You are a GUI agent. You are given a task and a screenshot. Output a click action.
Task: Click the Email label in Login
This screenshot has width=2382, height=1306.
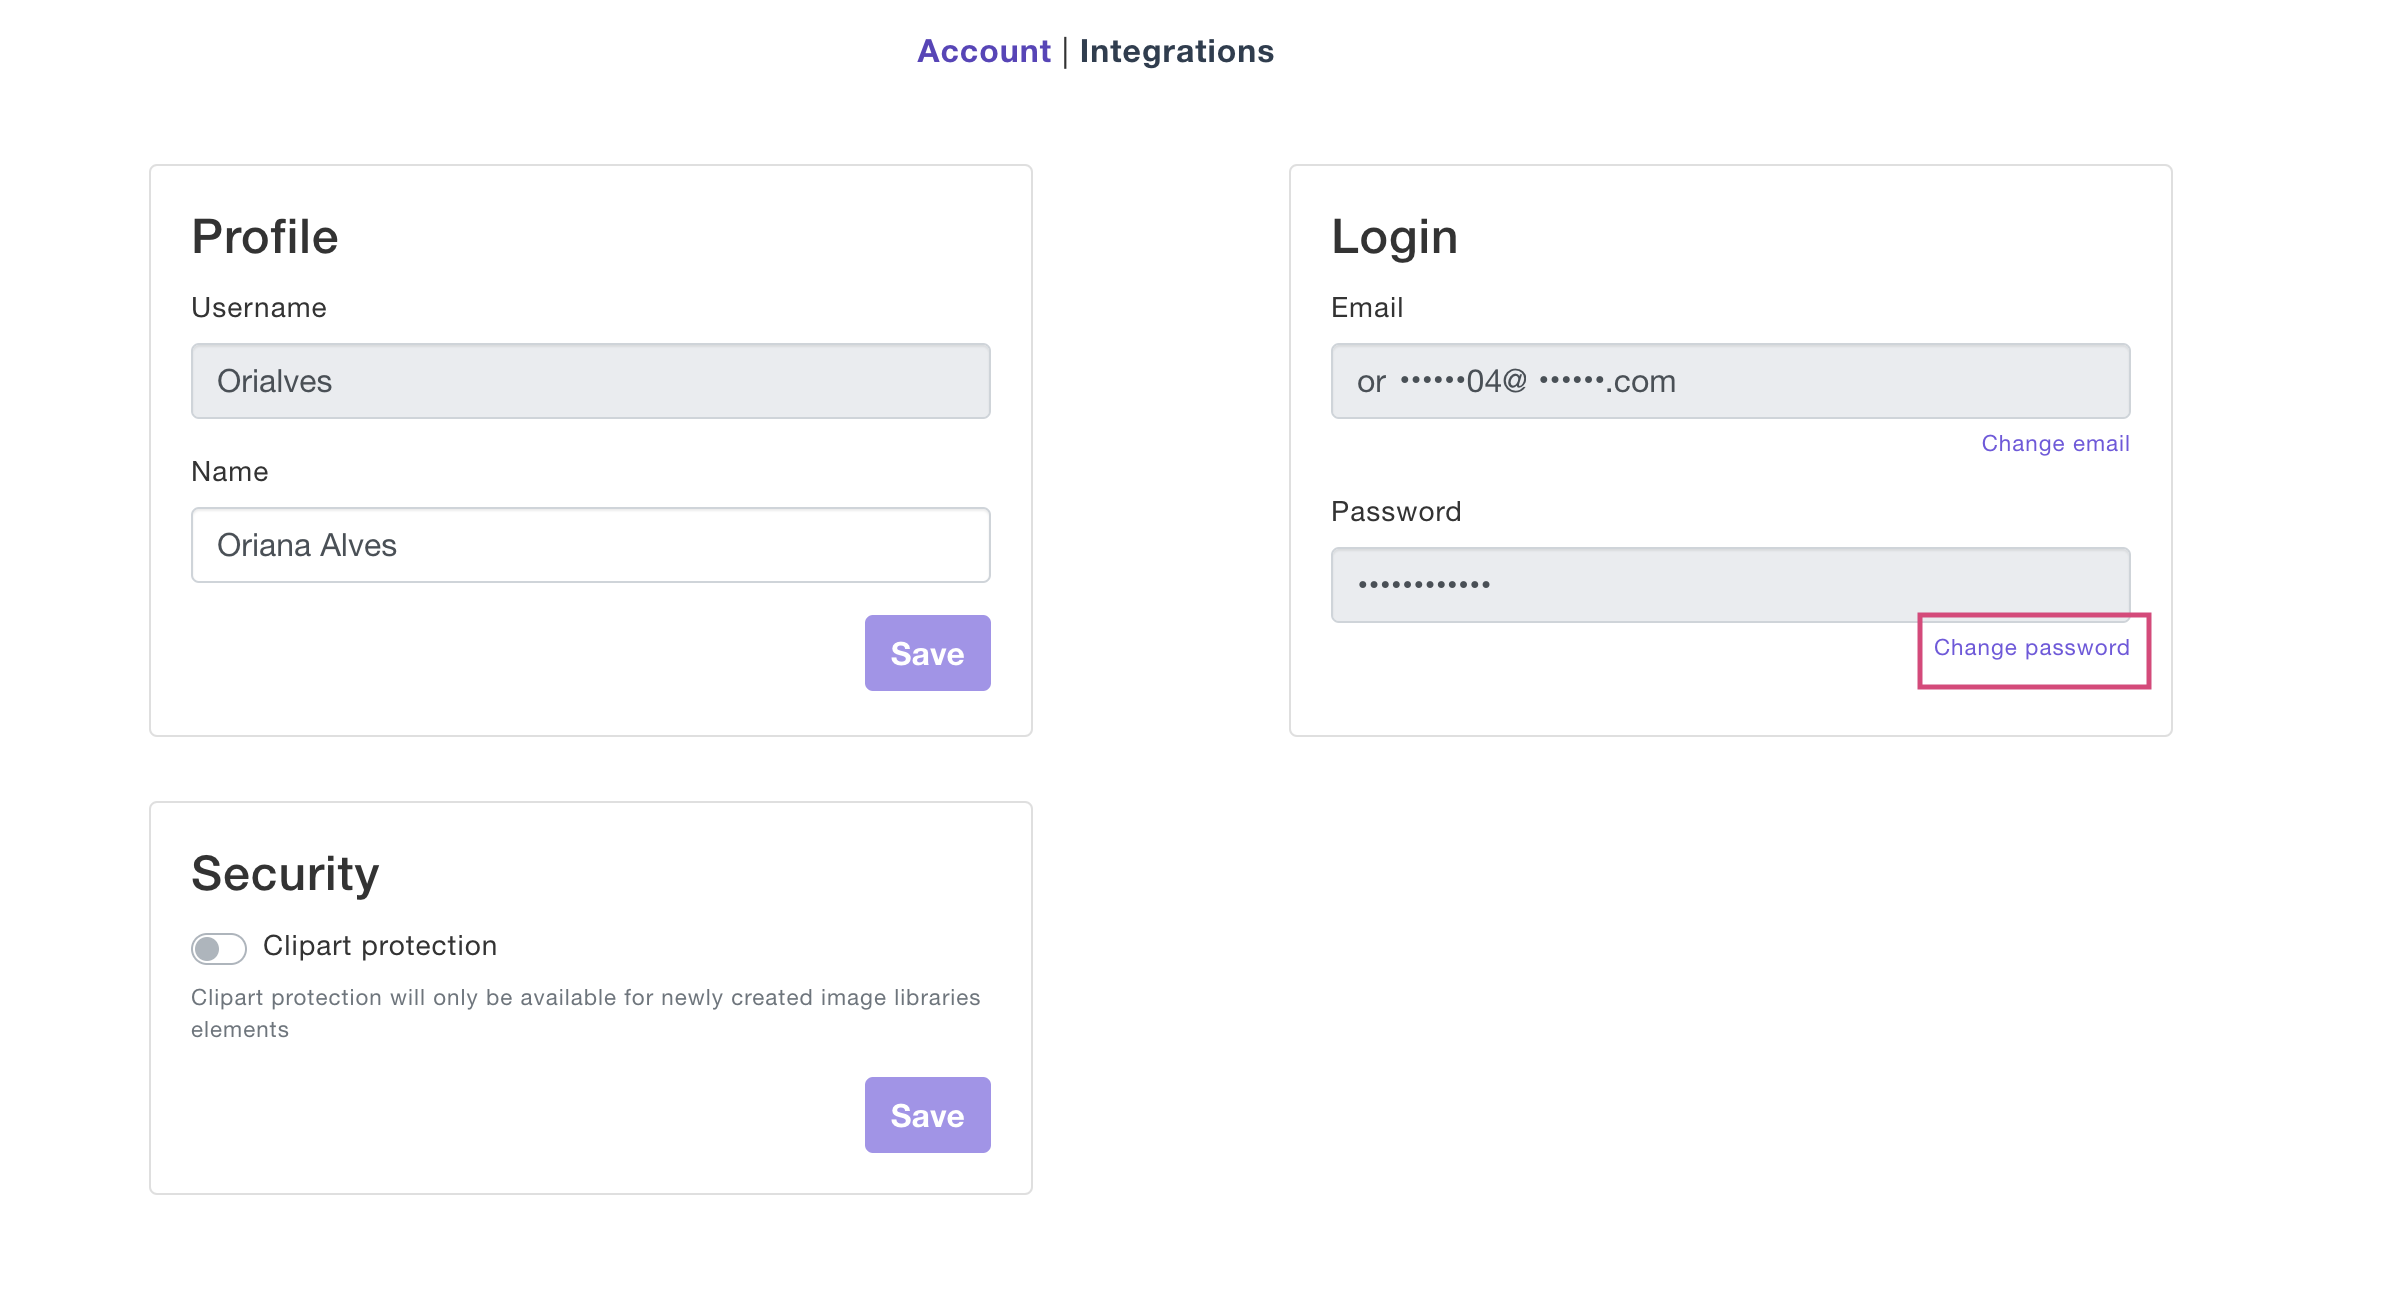[x=1366, y=308]
